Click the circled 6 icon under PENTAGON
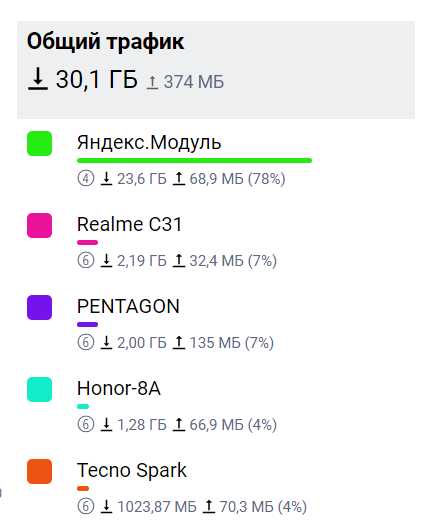This screenshot has height=531, width=435. (86, 342)
